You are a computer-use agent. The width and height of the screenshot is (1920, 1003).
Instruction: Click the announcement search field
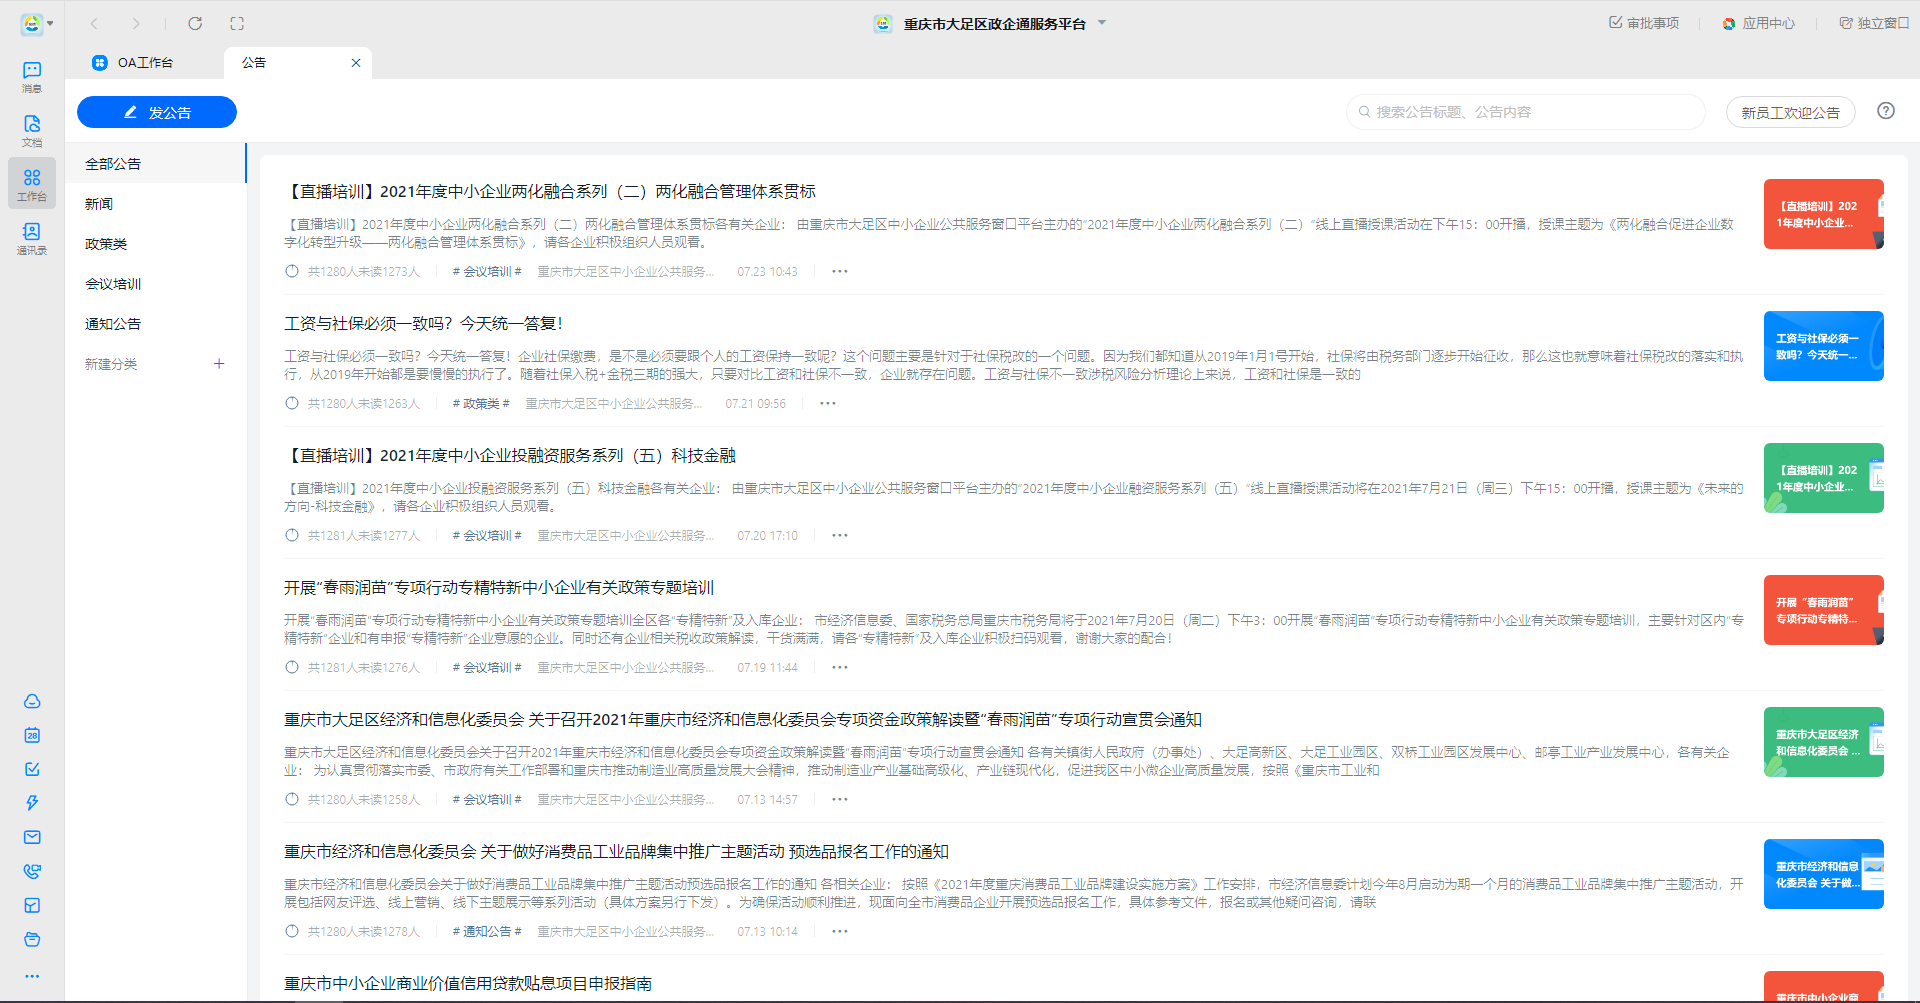[x=1526, y=112]
